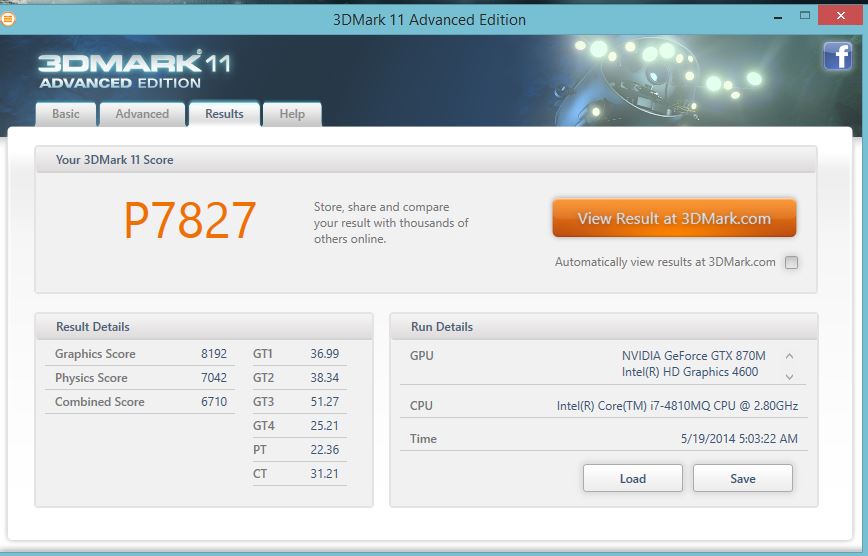Click the run time 5/19/2014 5:03:22 AM
The width and height of the screenshot is (868, 556).
(x=739, y=439)
